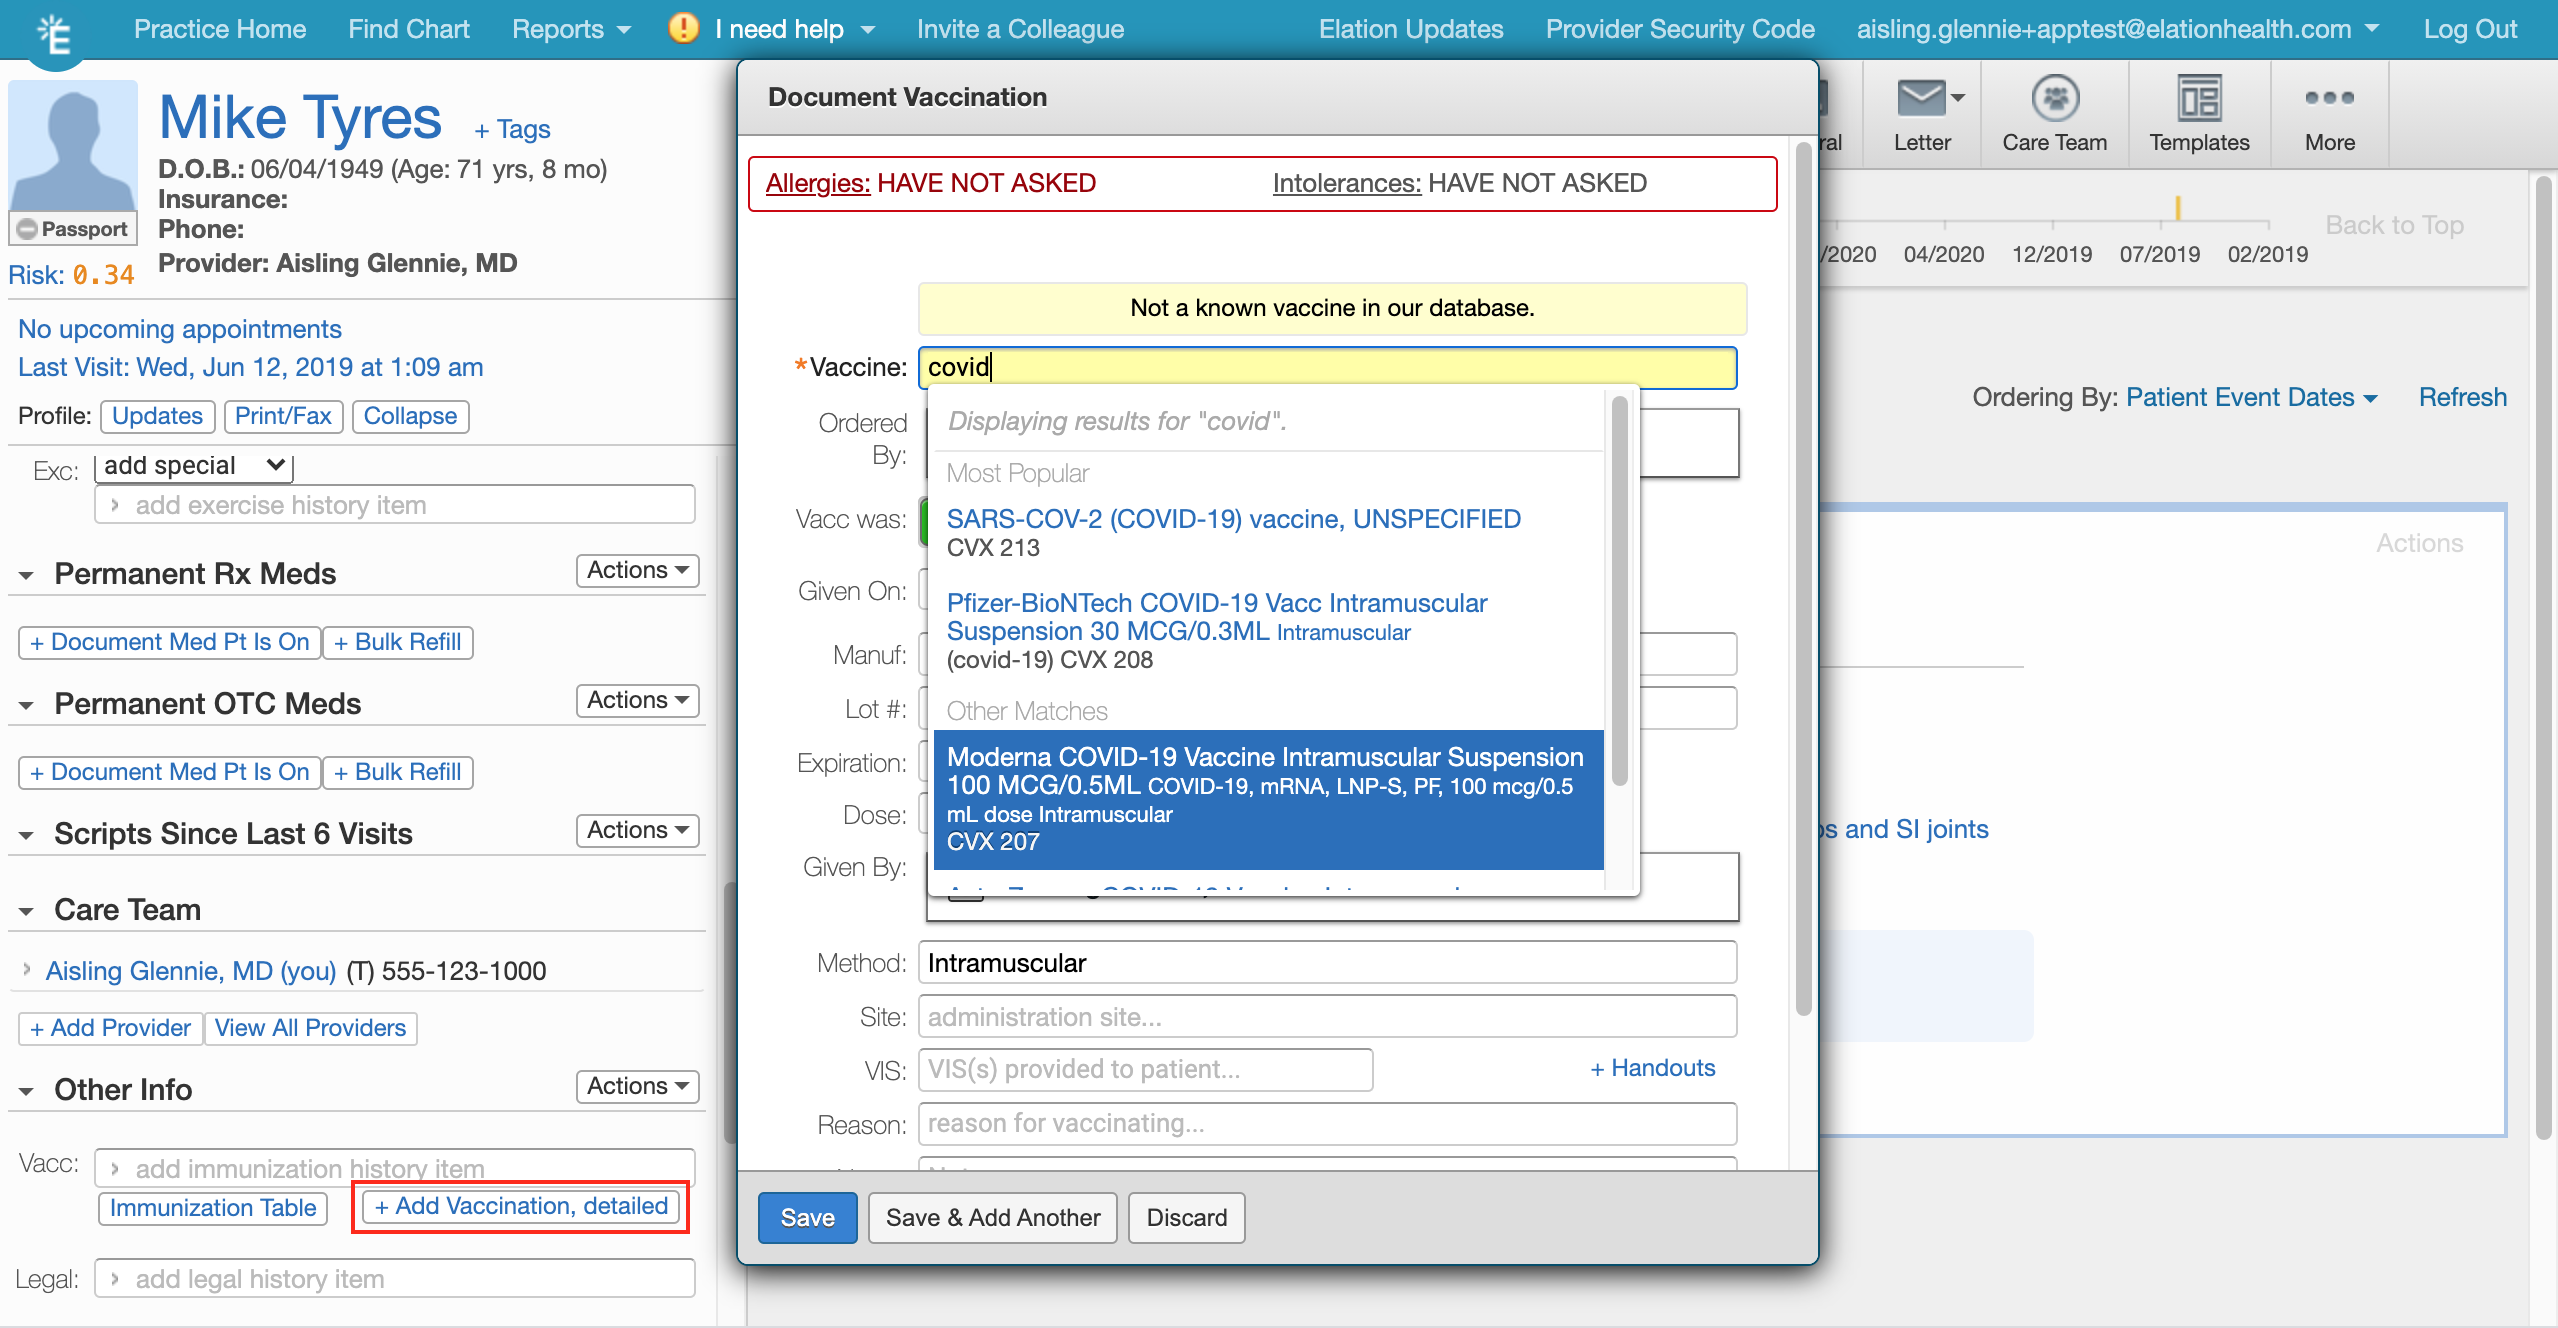Click the Passport button
2558x1328 pixels.
(x=73, y=229)
